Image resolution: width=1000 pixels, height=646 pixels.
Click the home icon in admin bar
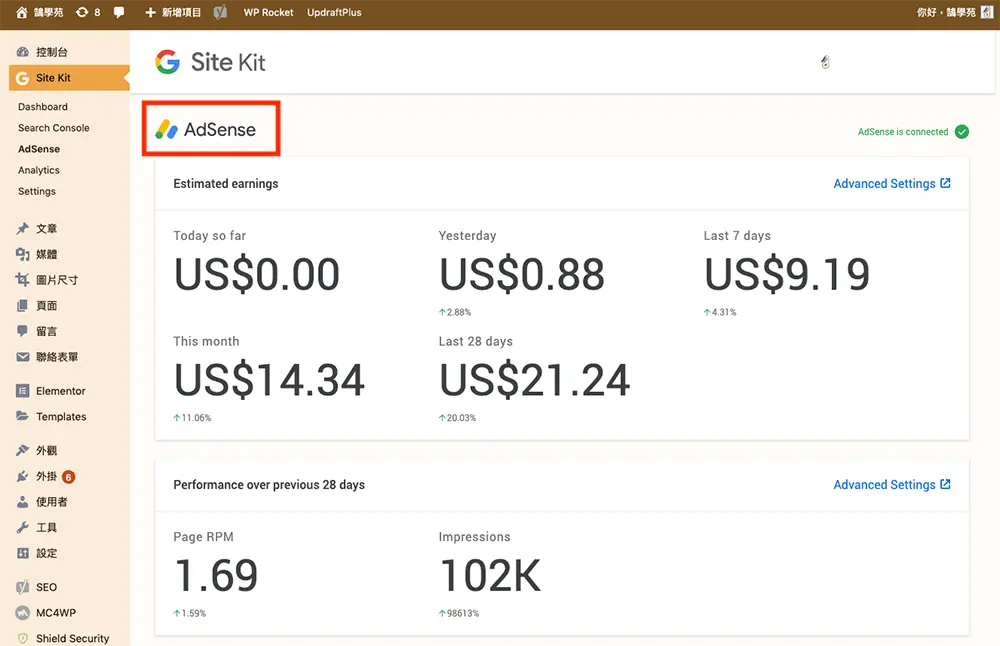[22, 12]
